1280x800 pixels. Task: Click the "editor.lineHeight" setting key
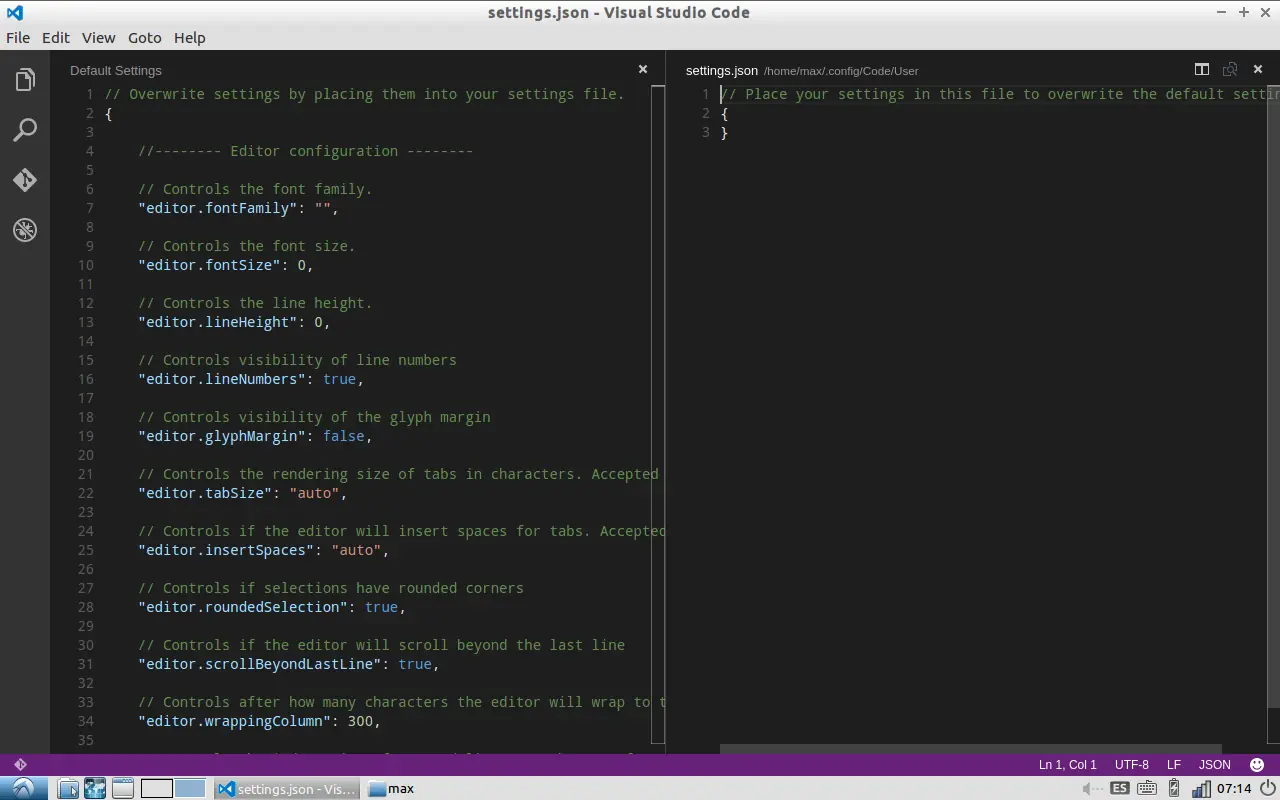[218, 322]
